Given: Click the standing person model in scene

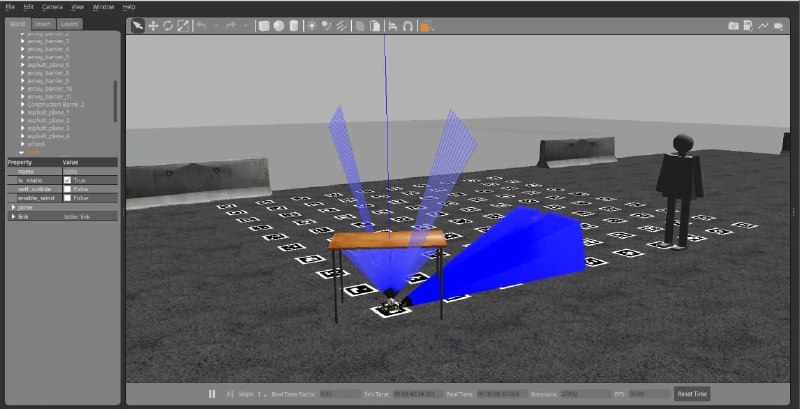Looking at the screenshot, I should [680, 191].
